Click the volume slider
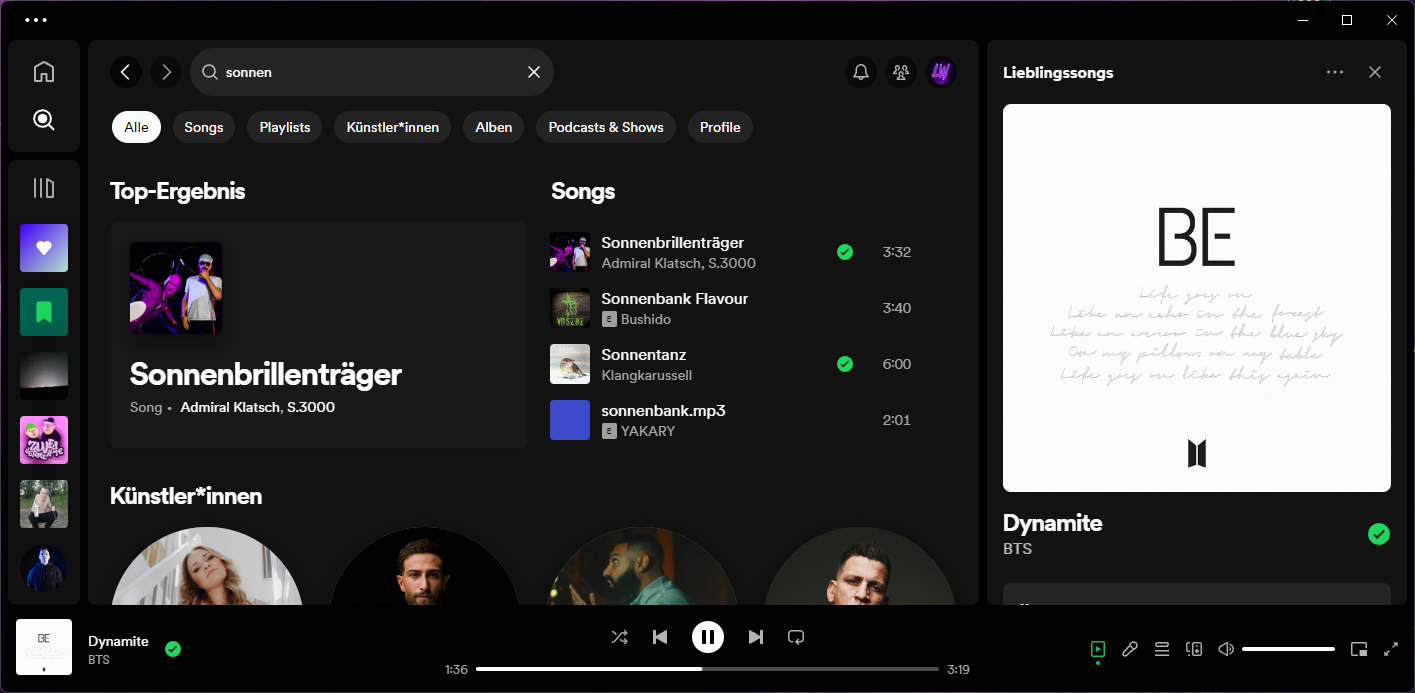 click(1288, 649)
